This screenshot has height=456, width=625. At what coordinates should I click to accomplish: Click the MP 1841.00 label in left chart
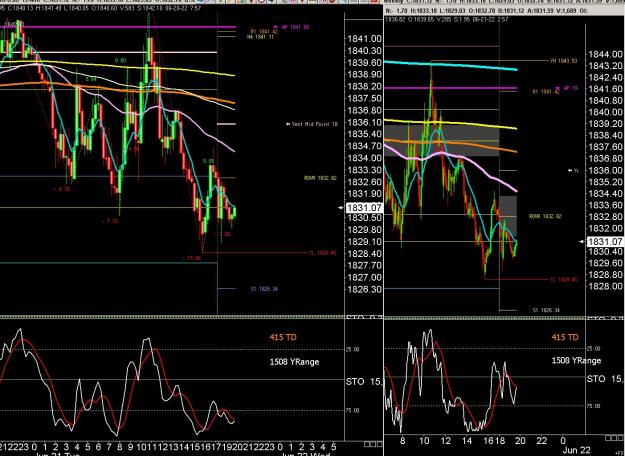[x=293, y=27]
